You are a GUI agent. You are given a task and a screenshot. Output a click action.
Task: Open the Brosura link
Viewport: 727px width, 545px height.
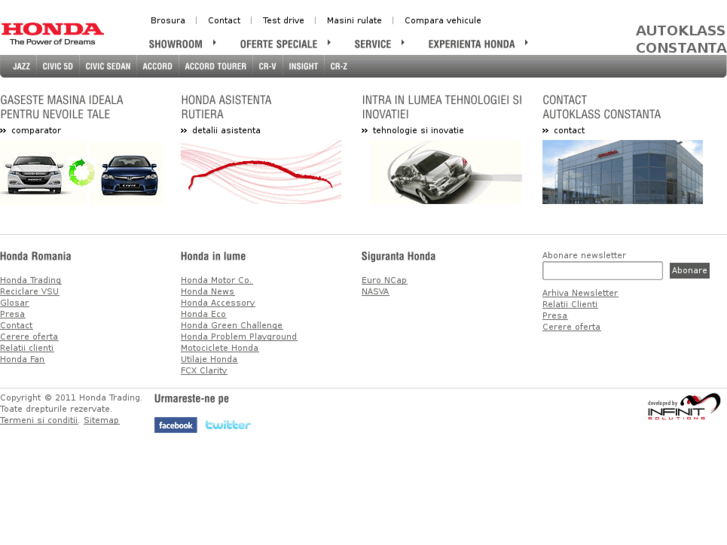[168, 20]
